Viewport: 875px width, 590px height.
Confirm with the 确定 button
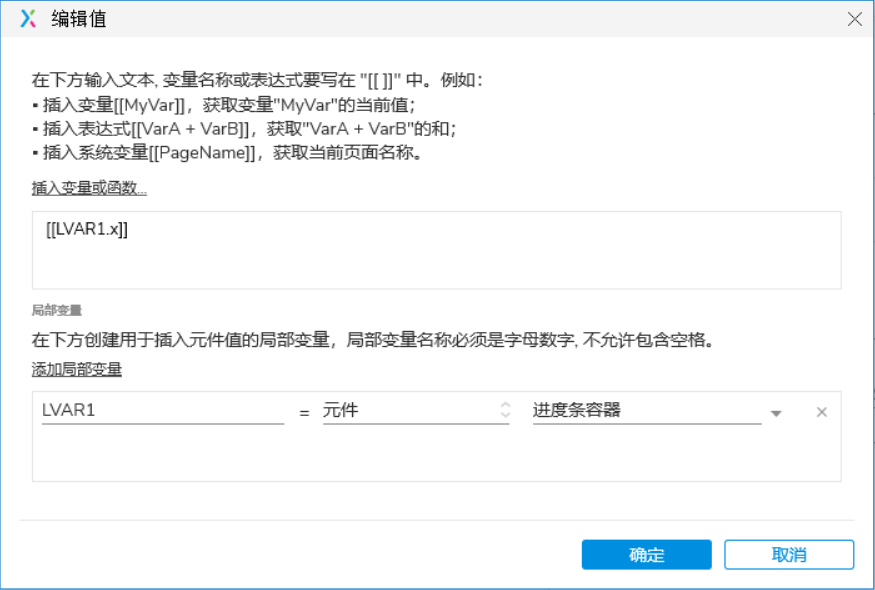tap(646, 554)
